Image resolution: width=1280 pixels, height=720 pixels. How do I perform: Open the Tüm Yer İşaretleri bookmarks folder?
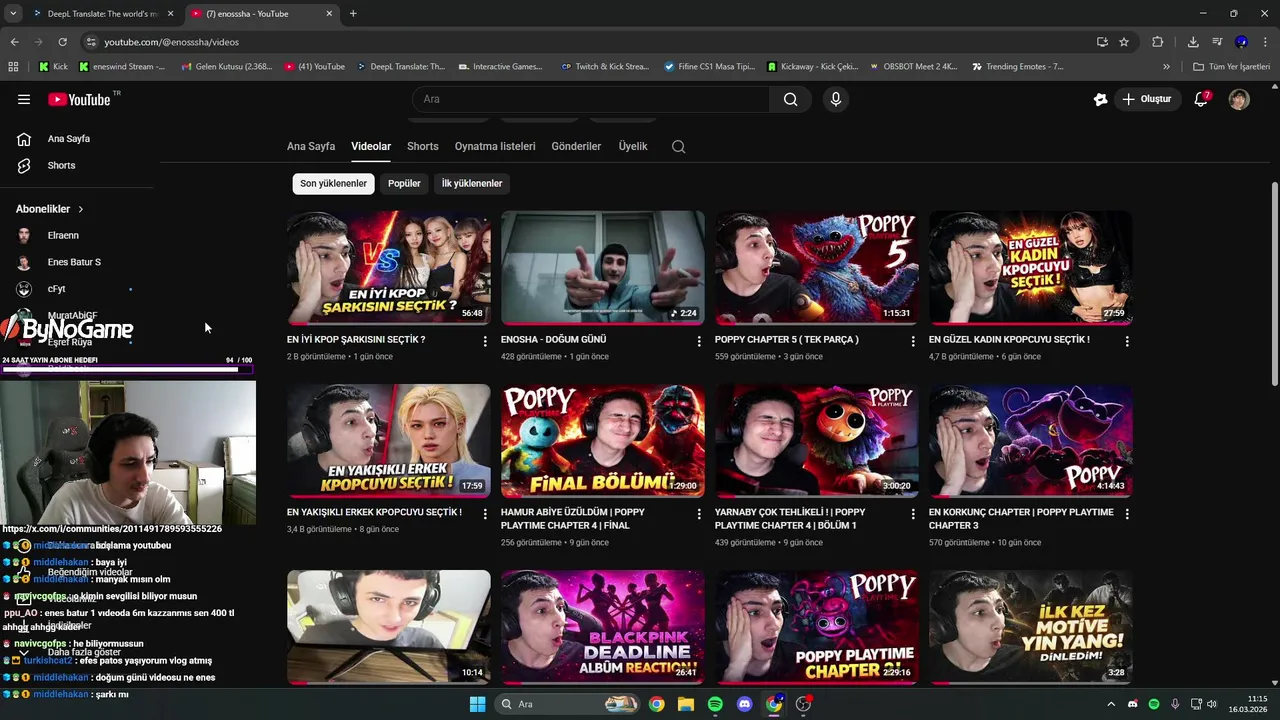click(1231, 67)
